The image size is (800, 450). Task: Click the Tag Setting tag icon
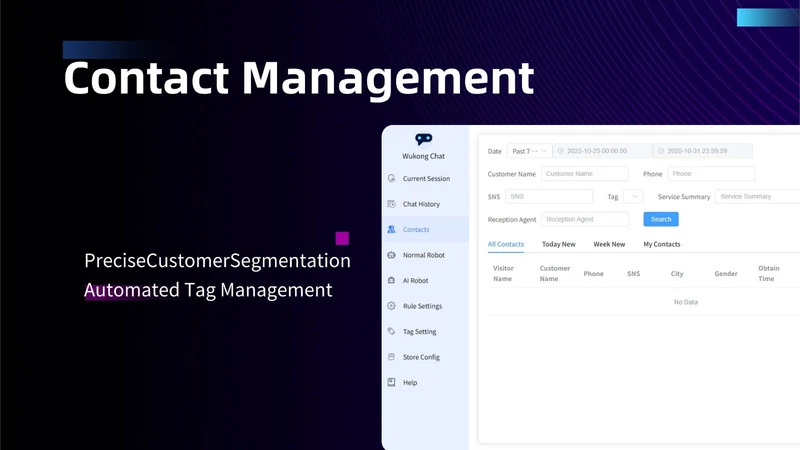tap(391, 331)
